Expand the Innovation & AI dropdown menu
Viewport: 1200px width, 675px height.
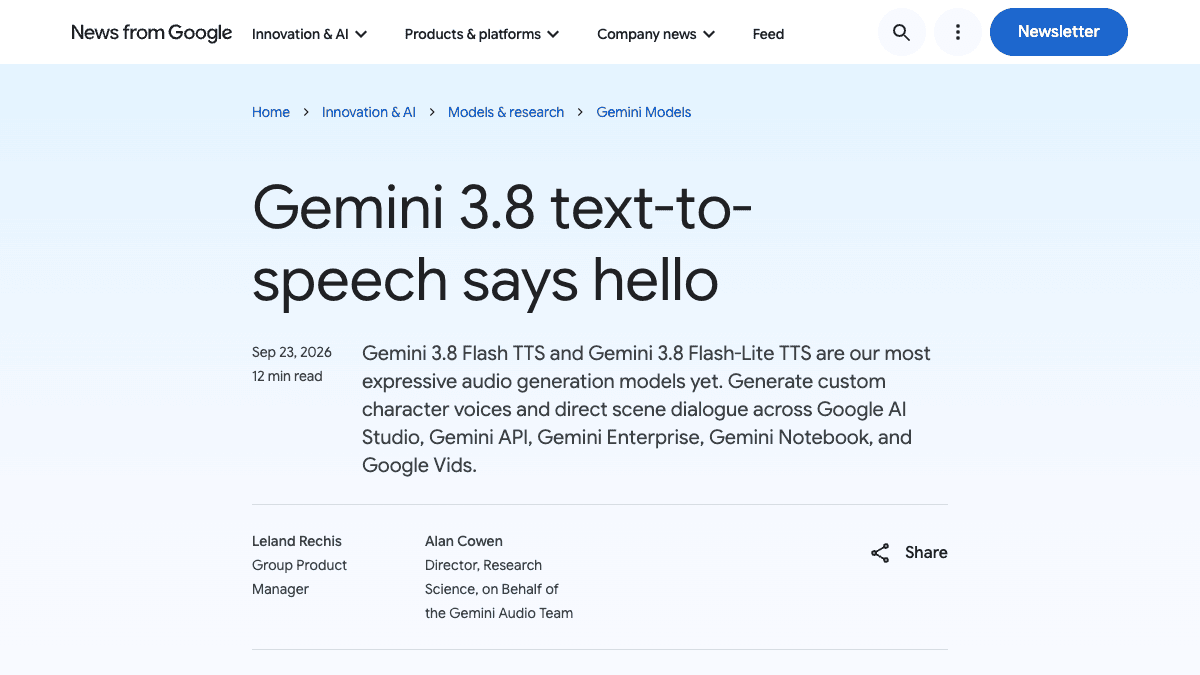[310, 34]
